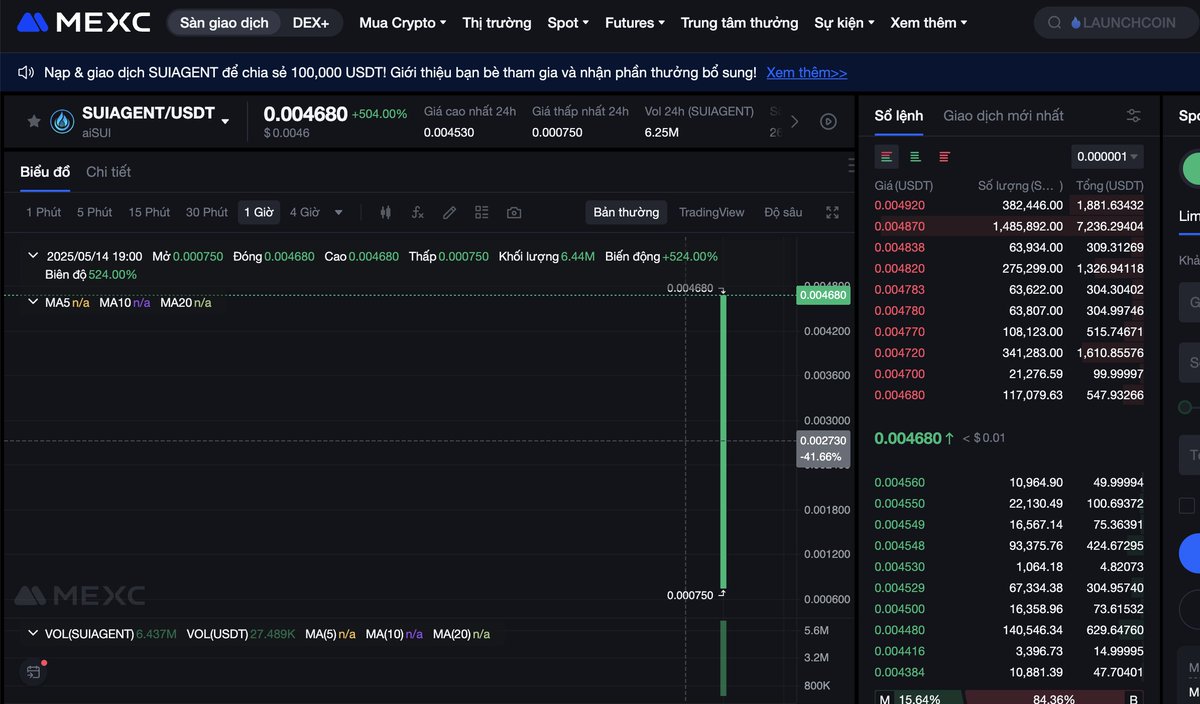Viewport: 1200px width, 704px height.
Task: Open the Spot menu
Action: tap(568, 22)
